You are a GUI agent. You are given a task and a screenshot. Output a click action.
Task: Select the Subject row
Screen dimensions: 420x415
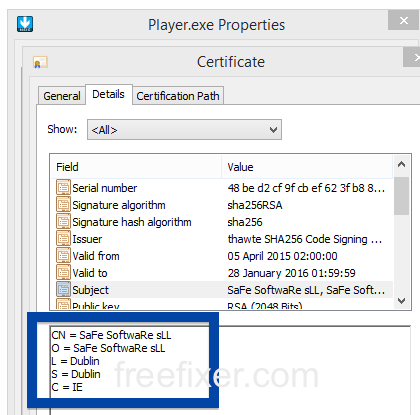(222, 290)
